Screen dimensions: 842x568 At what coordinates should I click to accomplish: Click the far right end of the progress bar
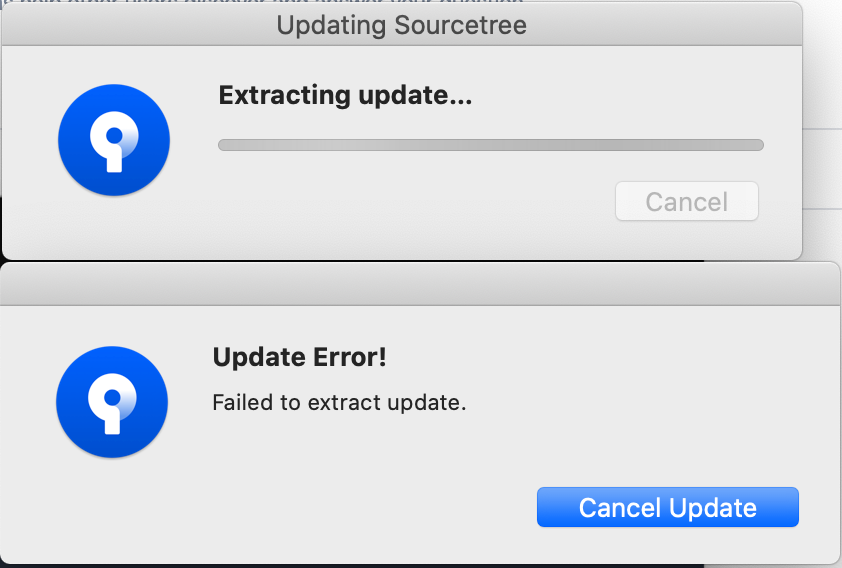coord(758,145)
